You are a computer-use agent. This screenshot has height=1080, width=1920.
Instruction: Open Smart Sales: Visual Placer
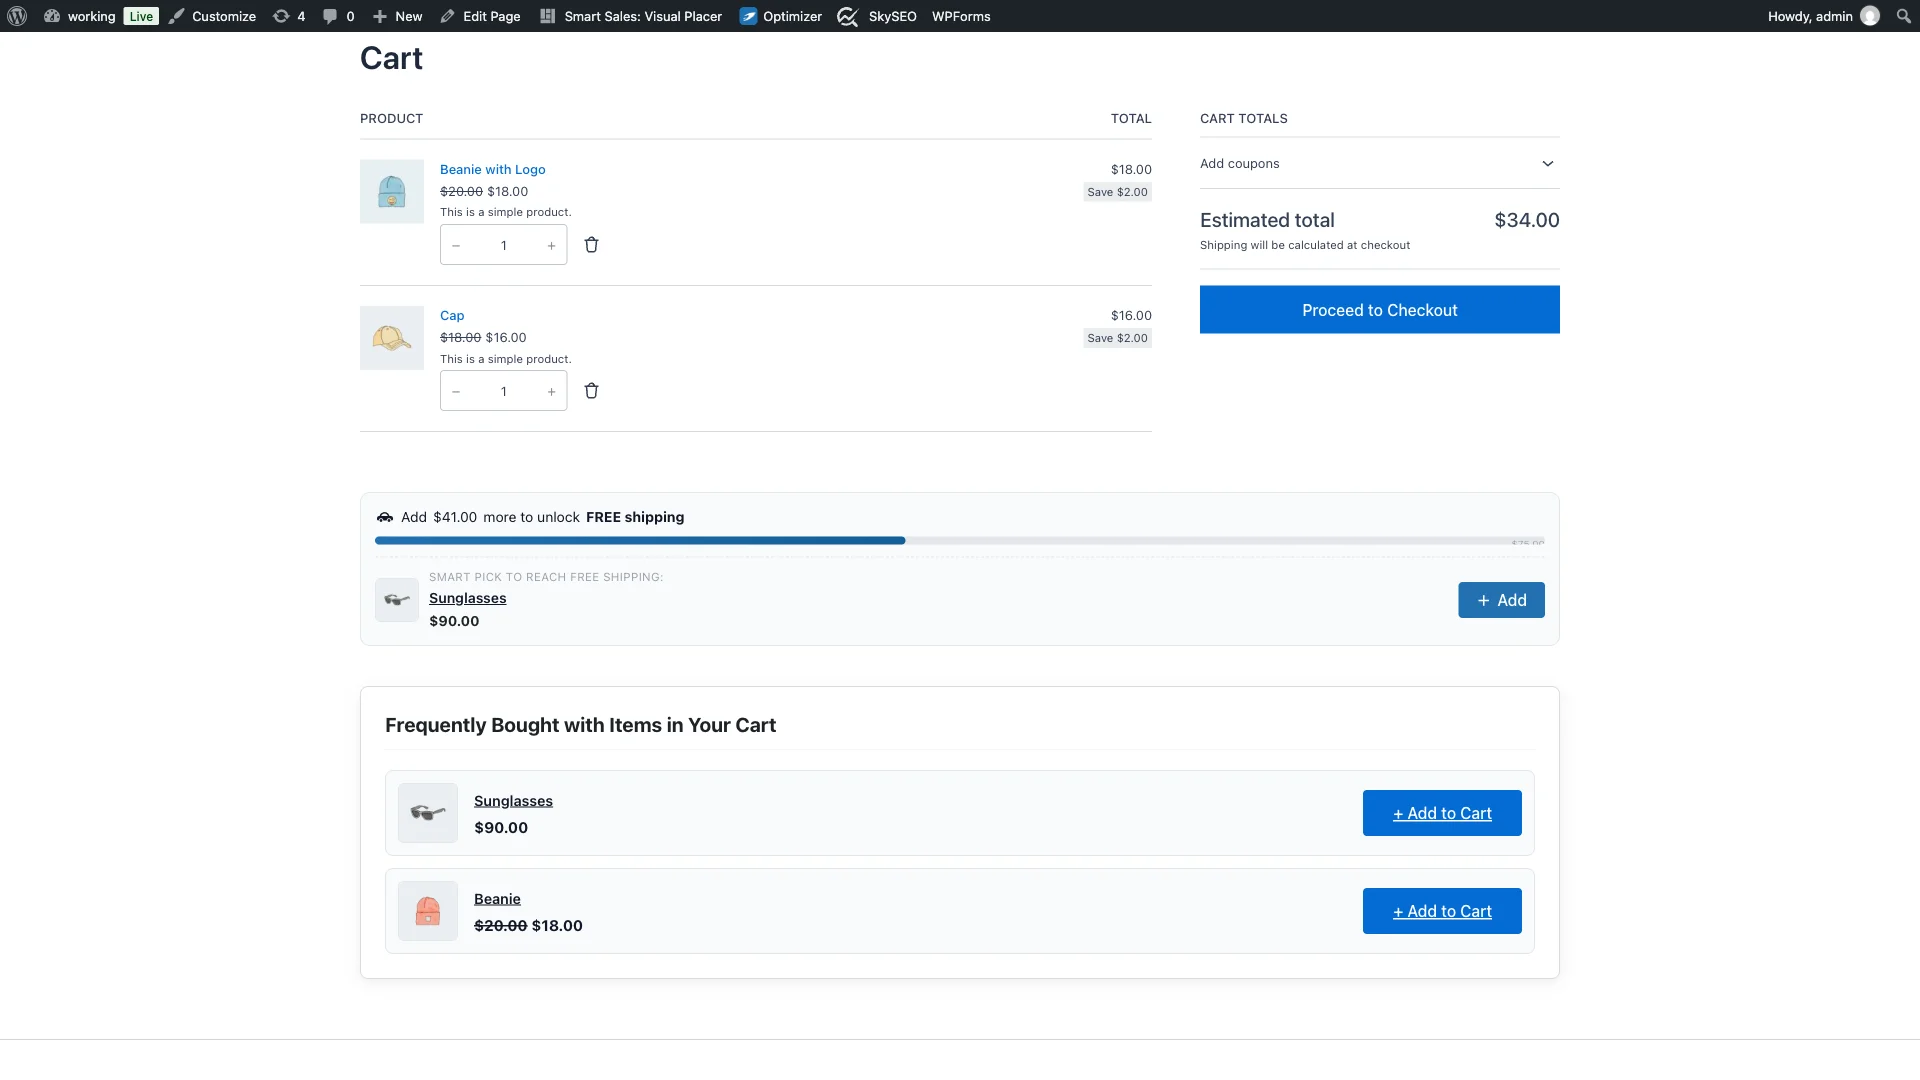coord(631,16)
